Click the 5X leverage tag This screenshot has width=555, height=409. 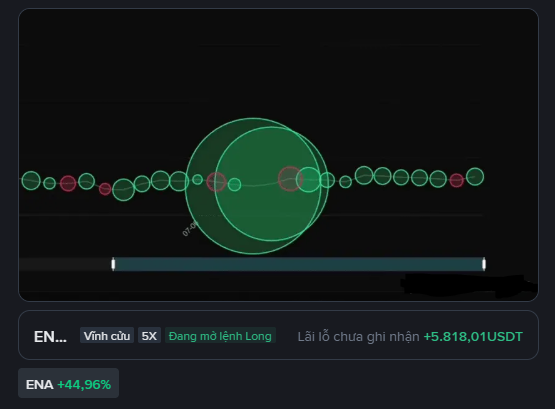(x=149, y=336)
